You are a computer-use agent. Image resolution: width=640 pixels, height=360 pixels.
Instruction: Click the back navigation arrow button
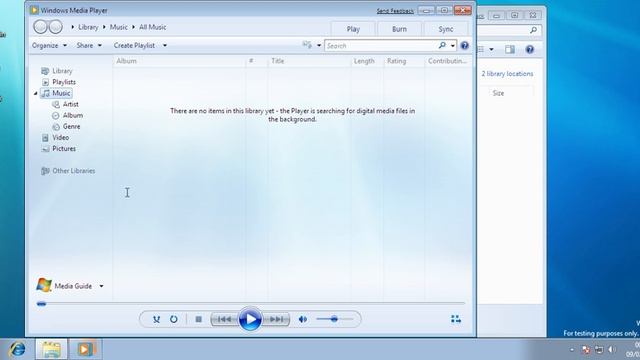pyautogui.click(x=40, y=27)
